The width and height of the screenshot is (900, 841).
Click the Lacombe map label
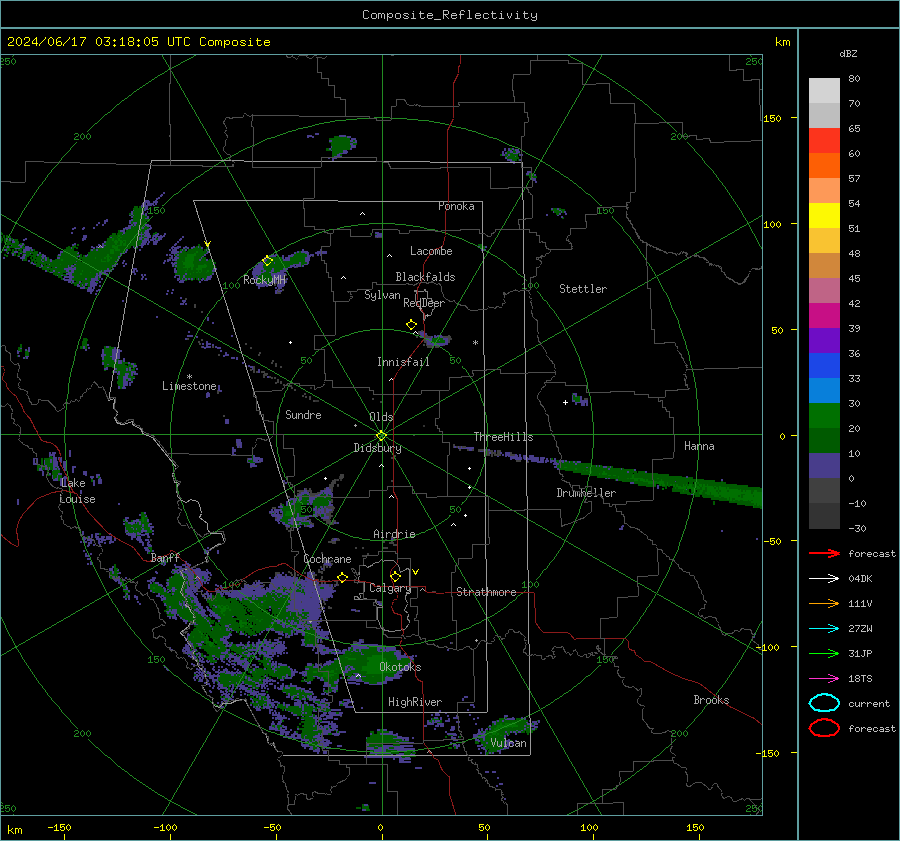pyautogui.click(x=431, y=251)
